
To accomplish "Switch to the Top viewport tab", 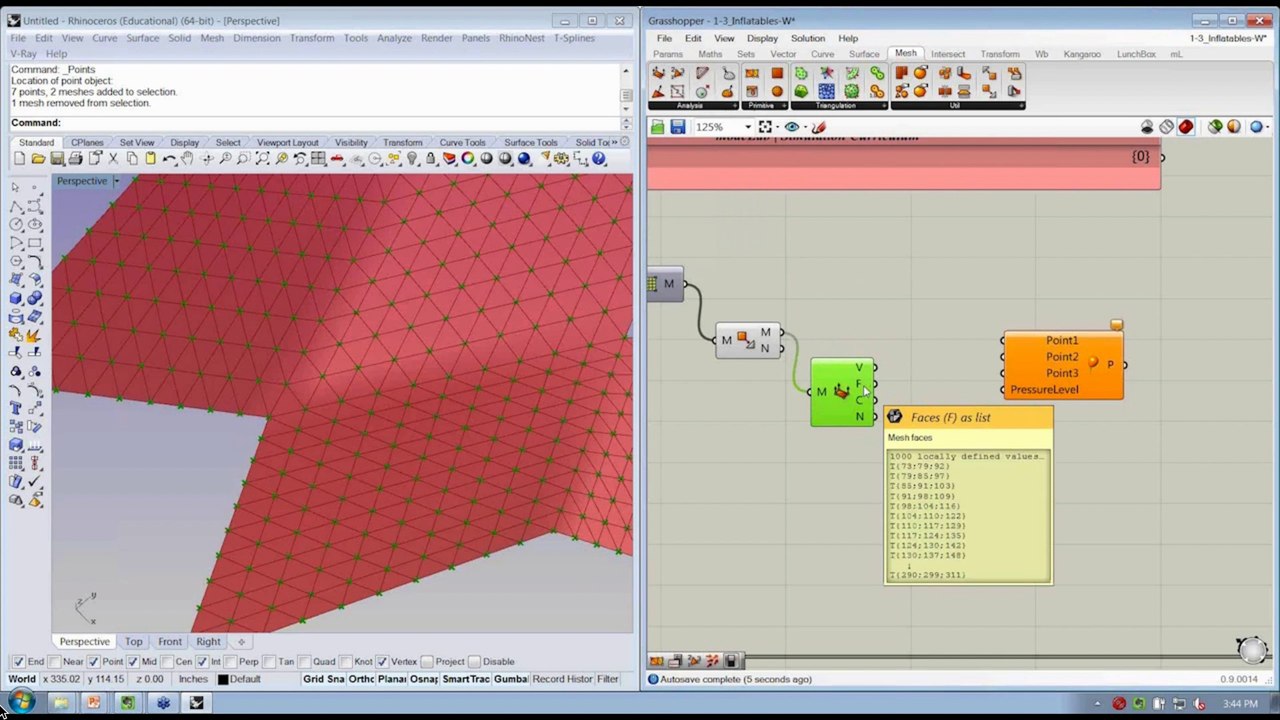I will (x=133, y=641).
